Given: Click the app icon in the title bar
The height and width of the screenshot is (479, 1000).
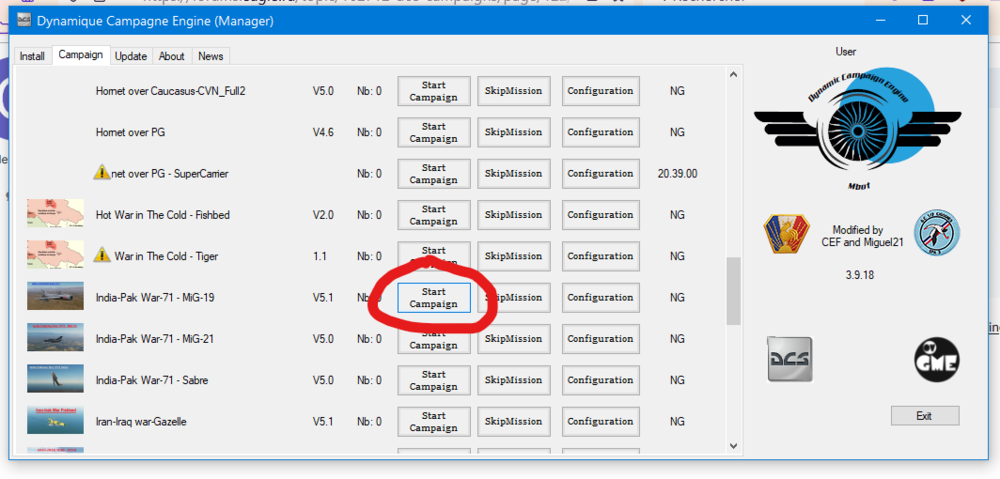Looking at the screenshot, I should (x=24, y=20).
